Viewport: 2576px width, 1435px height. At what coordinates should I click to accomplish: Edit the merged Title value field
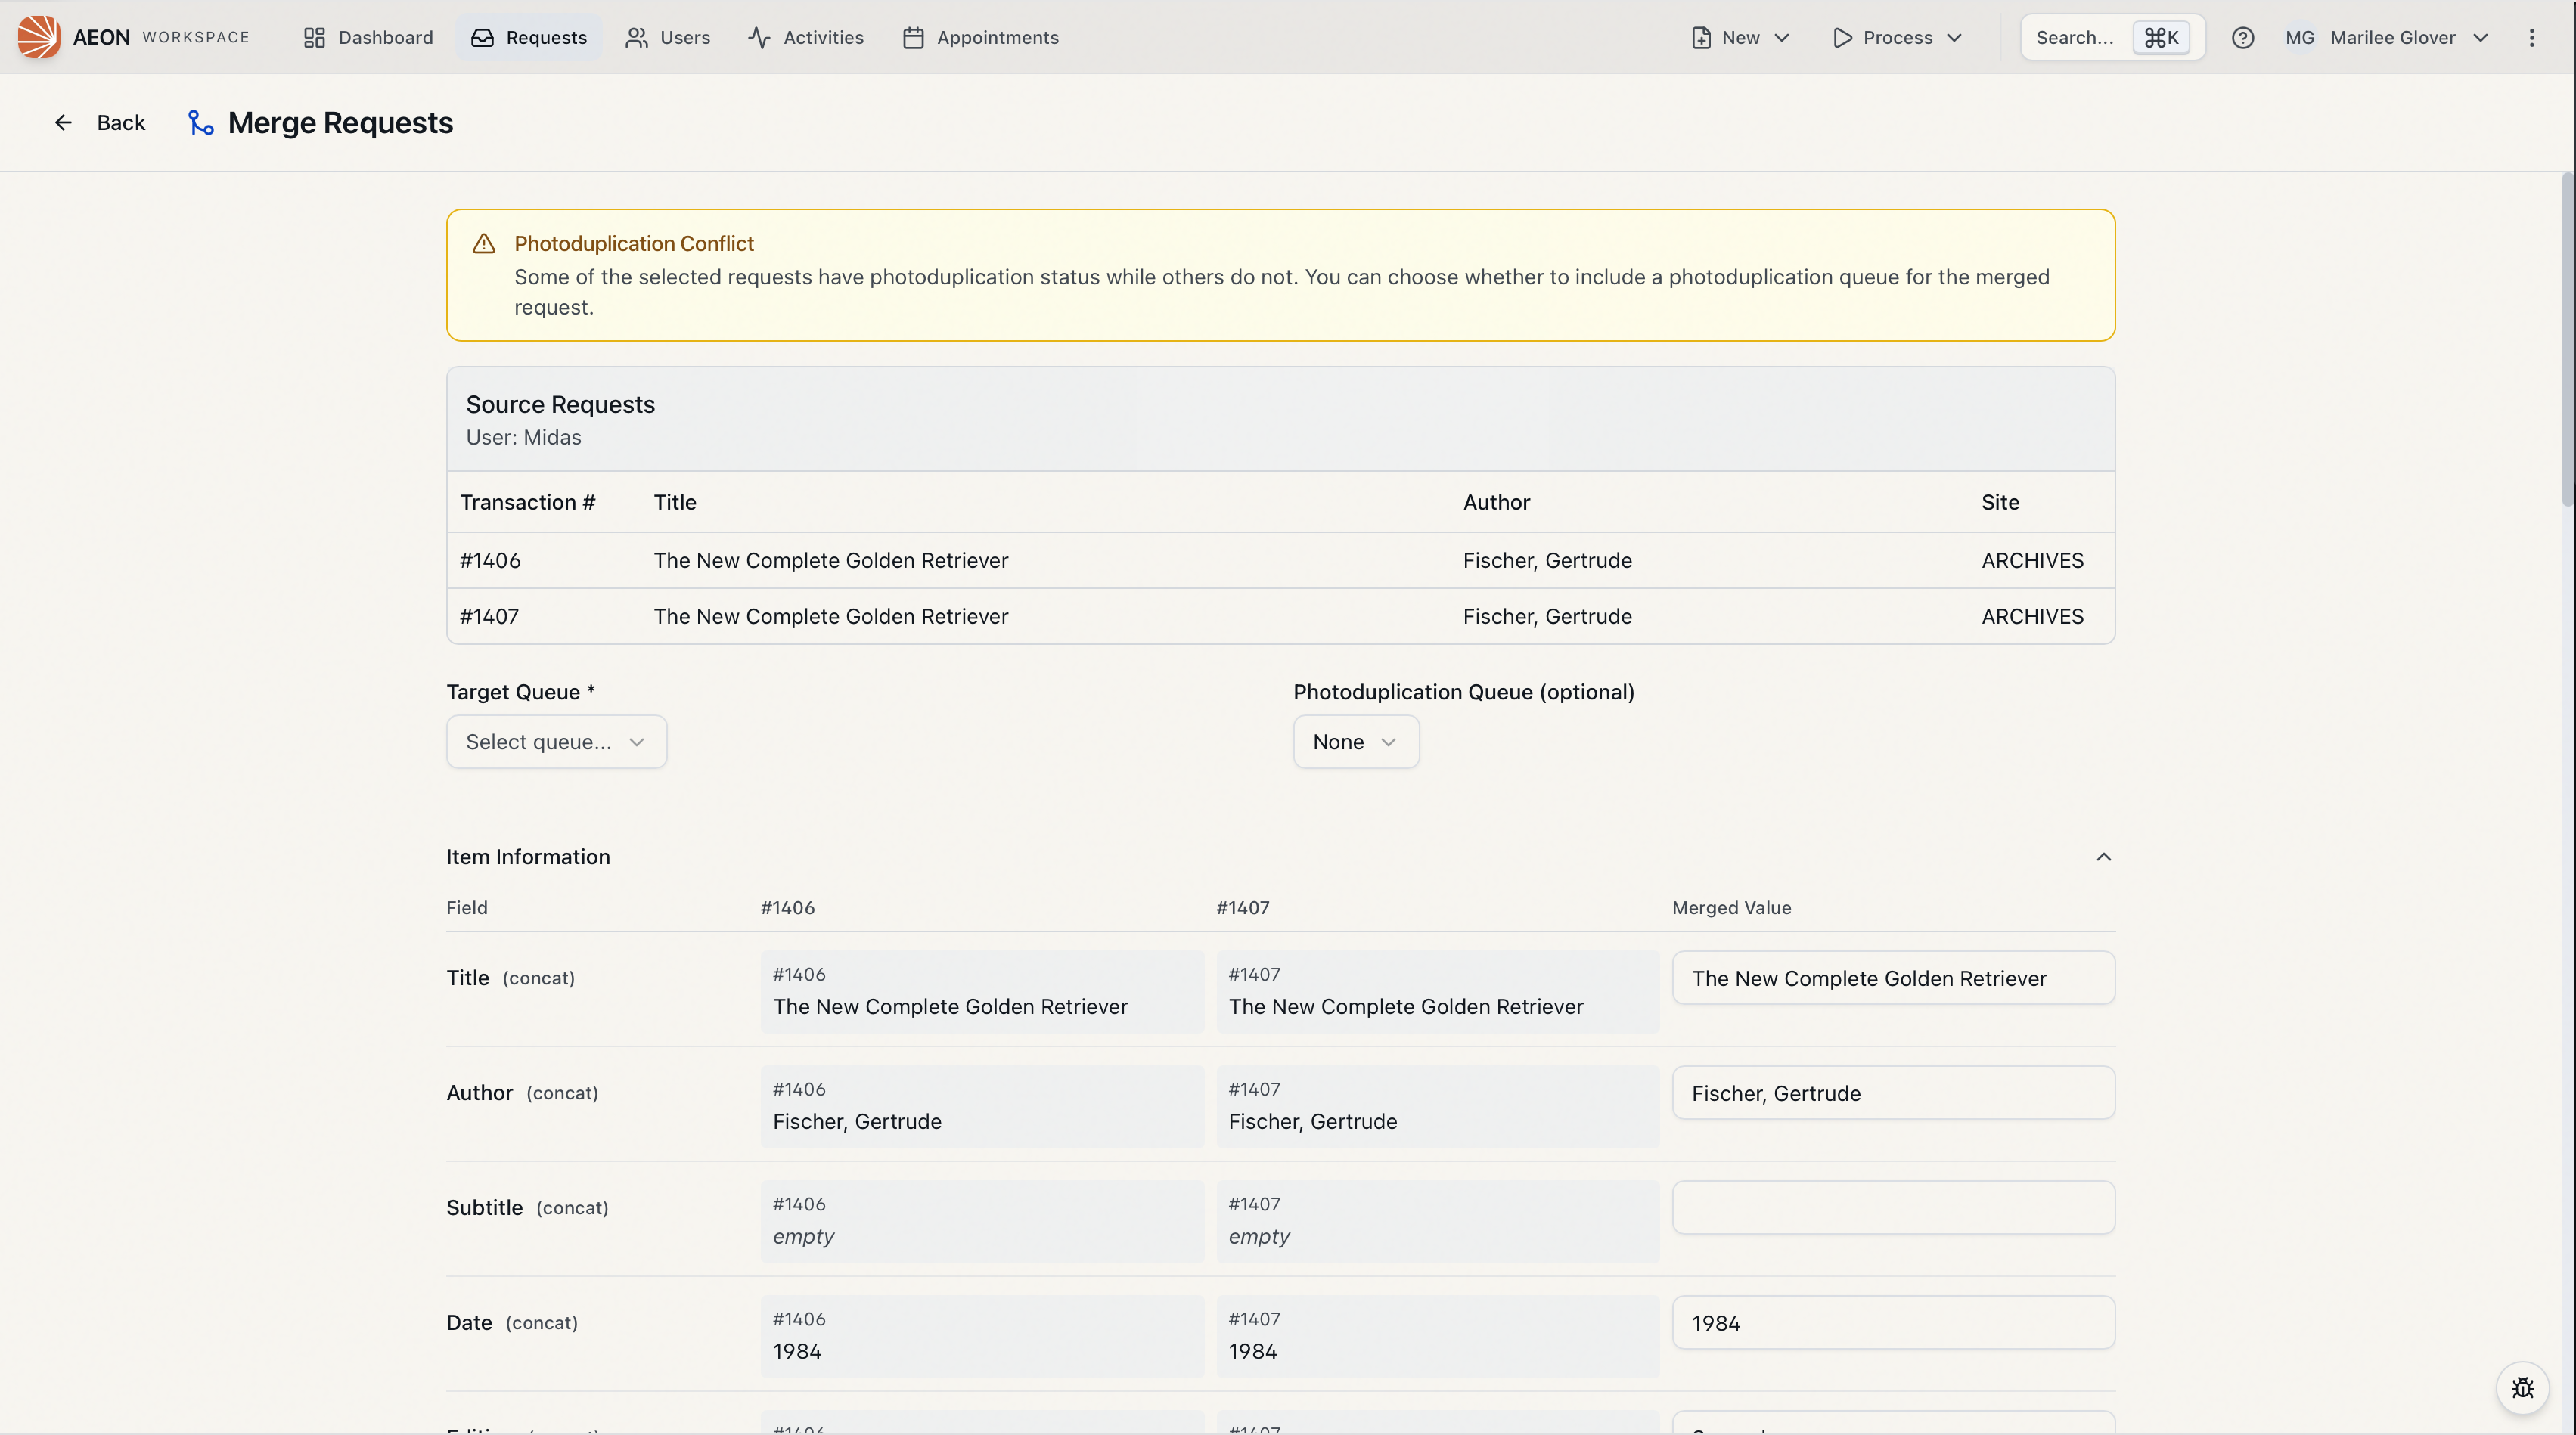[x=1893, y=977]
